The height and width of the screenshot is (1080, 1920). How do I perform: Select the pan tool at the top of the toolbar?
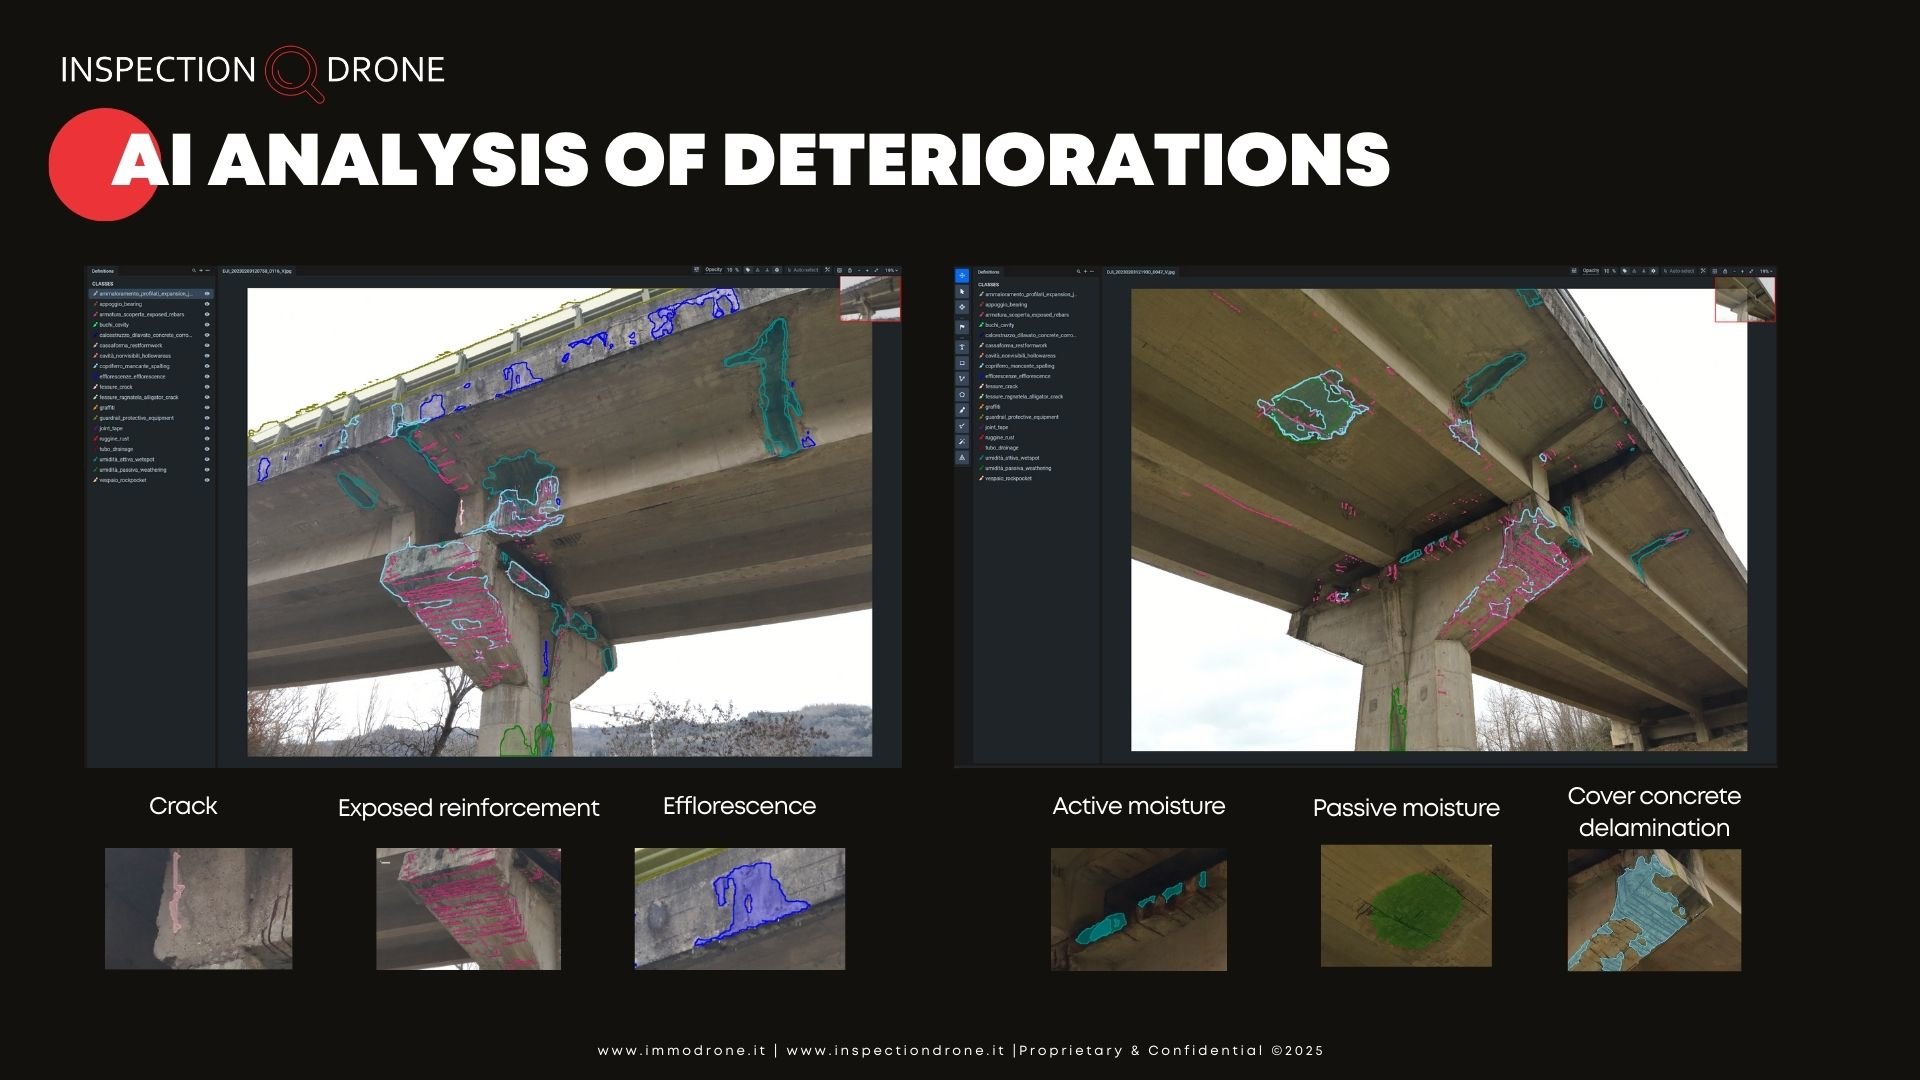pos(962,277)
